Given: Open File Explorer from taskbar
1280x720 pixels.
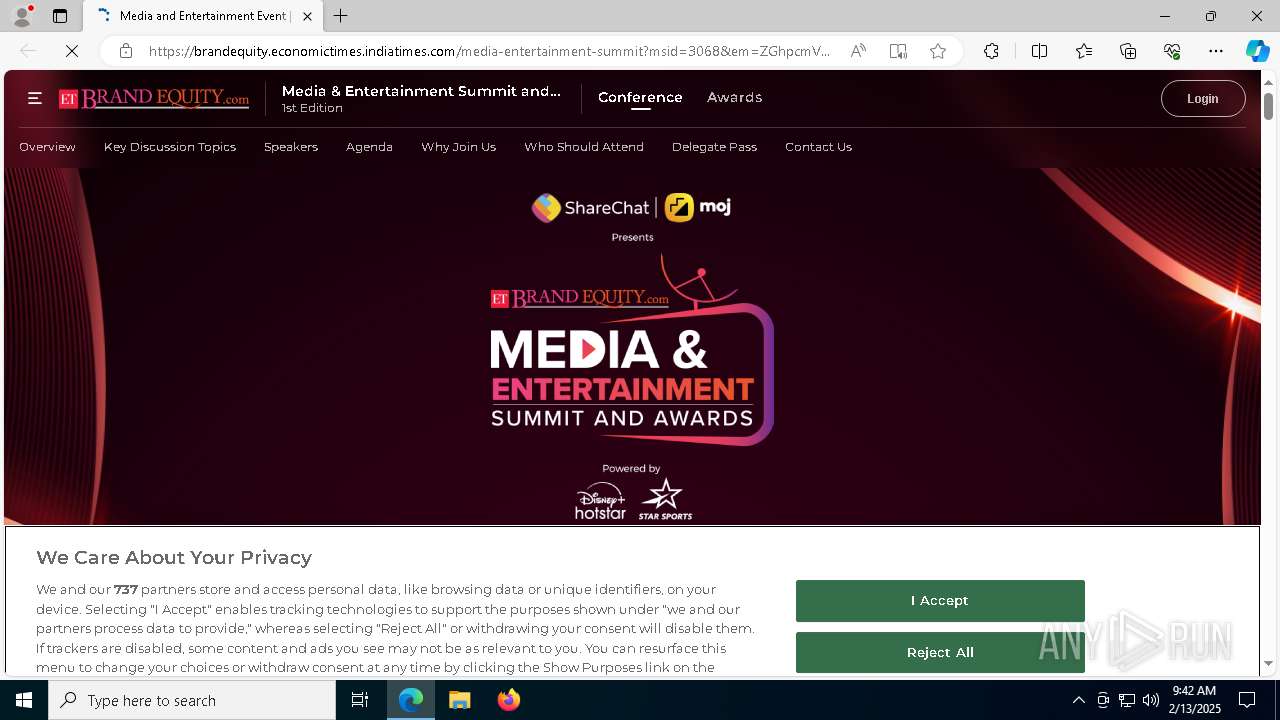Looking at the screenshot, I should click(459, 700).
